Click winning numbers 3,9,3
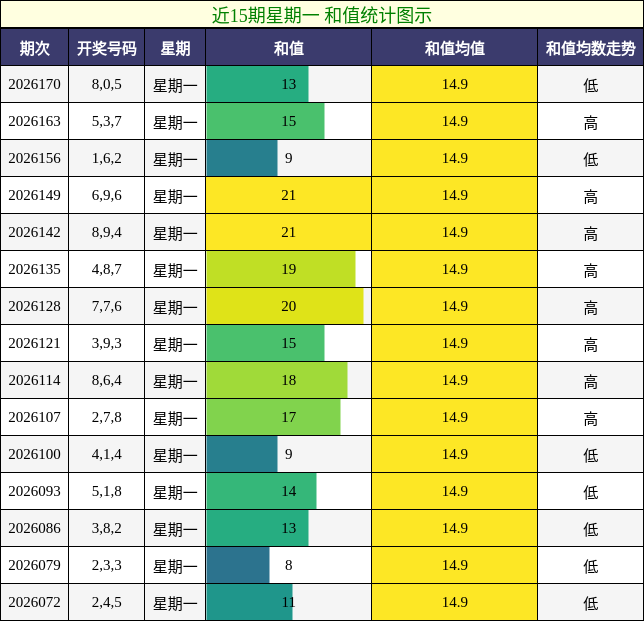The width and height of the screenshot is (644, 621). 107,343
